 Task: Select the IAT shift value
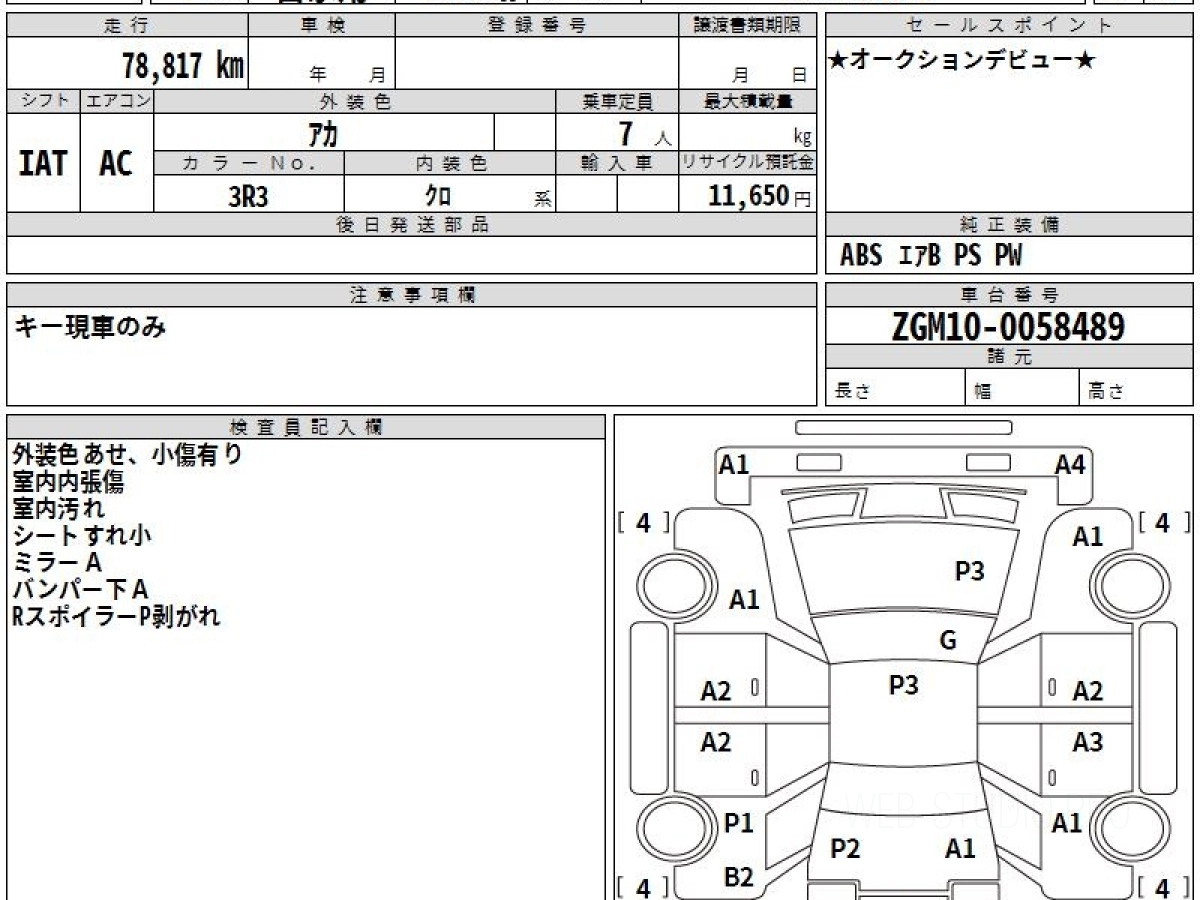click(x=43, y=163)
